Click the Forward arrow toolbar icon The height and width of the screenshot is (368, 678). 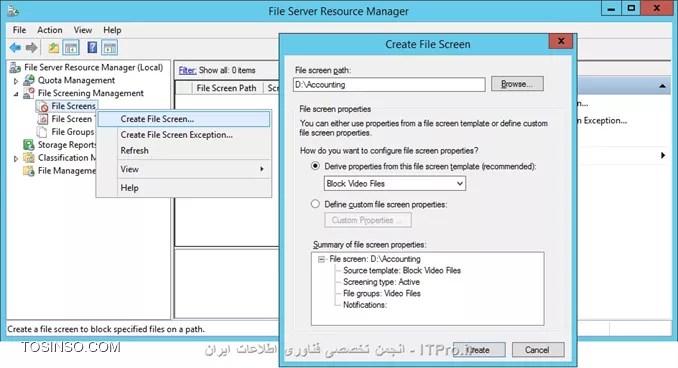click(31, 48)
